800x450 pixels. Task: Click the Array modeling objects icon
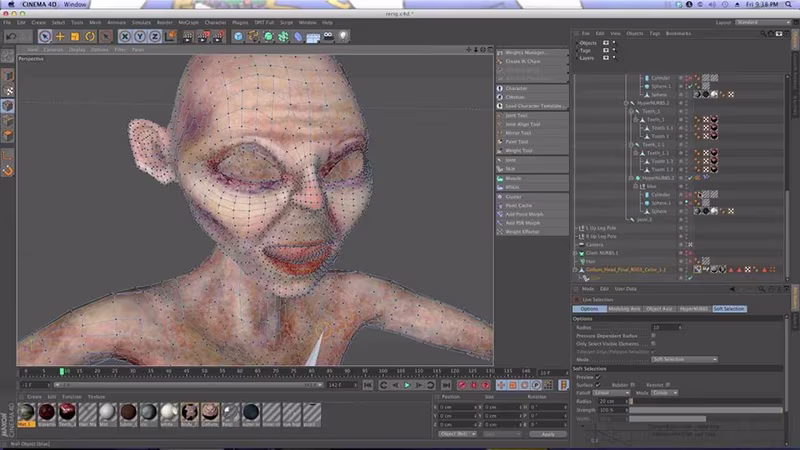tap(283, 36)
